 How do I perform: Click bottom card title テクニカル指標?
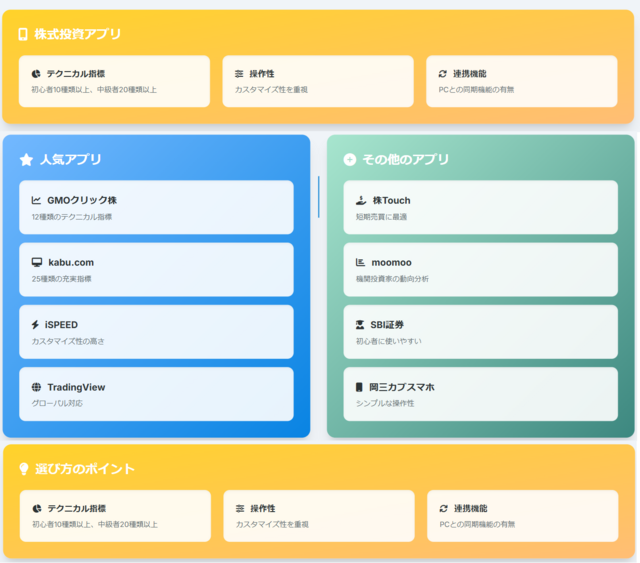[77, 509]
